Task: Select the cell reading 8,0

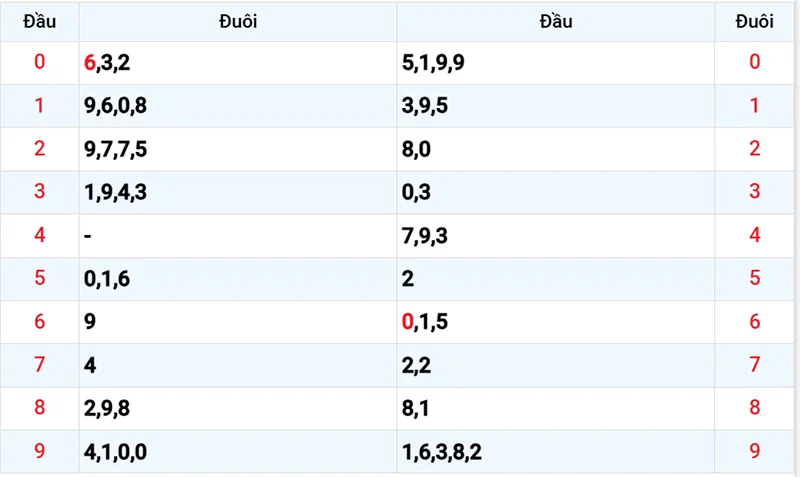Action: click(x=417, y=149)
